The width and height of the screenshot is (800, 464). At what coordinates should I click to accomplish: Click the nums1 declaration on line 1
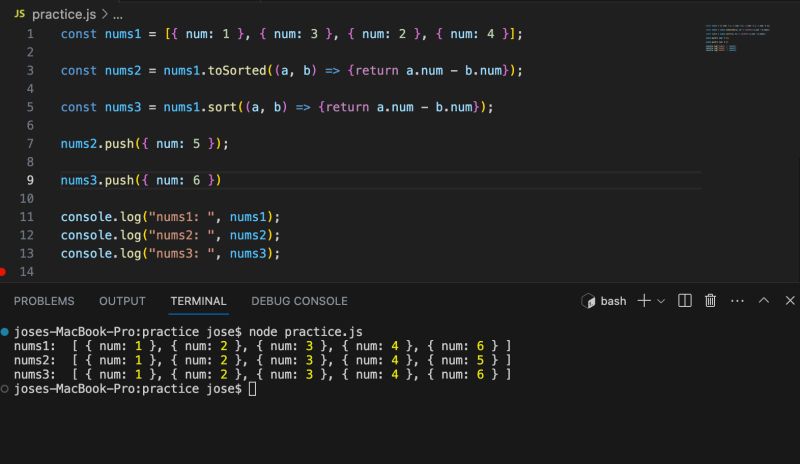tap(292, 34)
